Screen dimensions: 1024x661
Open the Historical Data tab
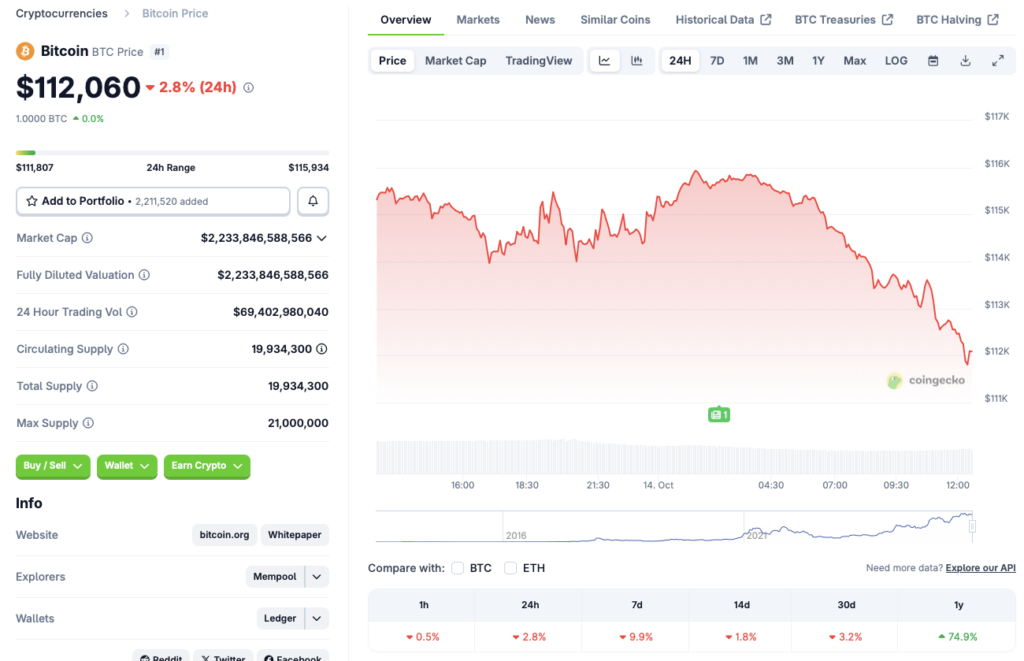[723, 20]
